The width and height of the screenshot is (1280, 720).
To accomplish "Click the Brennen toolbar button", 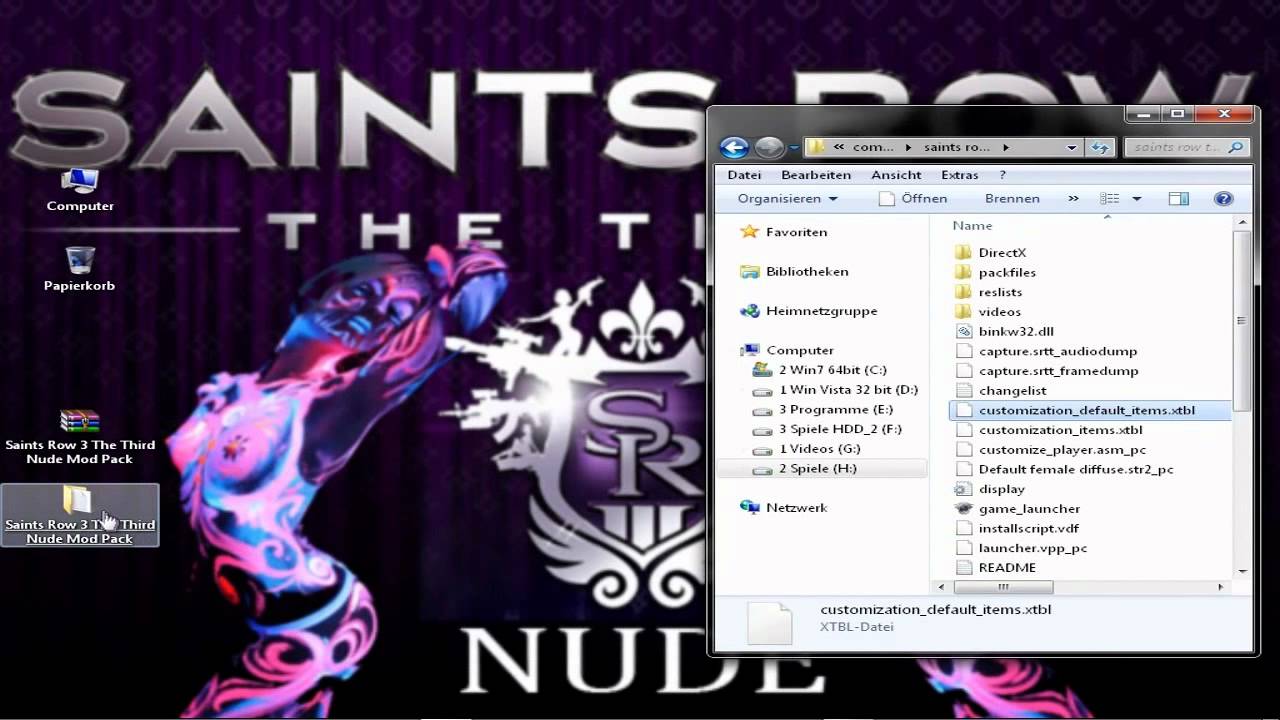I will tap(1012, 199).
